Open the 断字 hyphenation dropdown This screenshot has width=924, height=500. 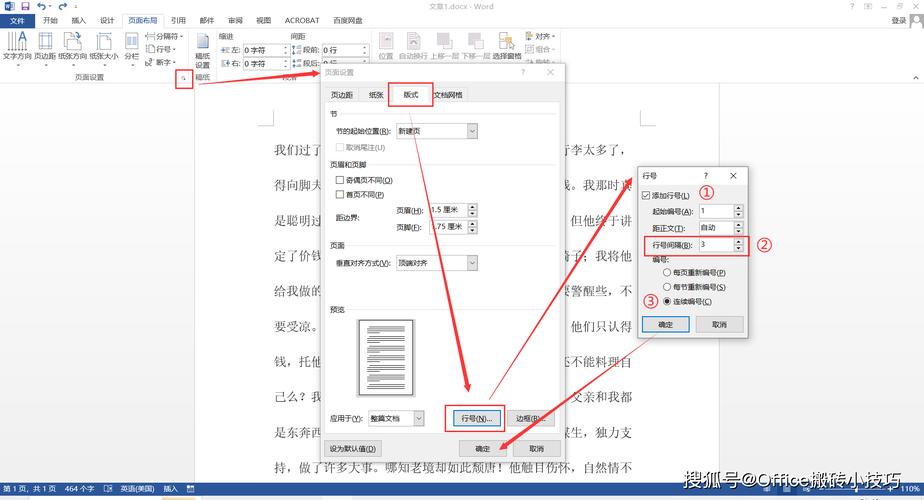click(x=161, y=62)
